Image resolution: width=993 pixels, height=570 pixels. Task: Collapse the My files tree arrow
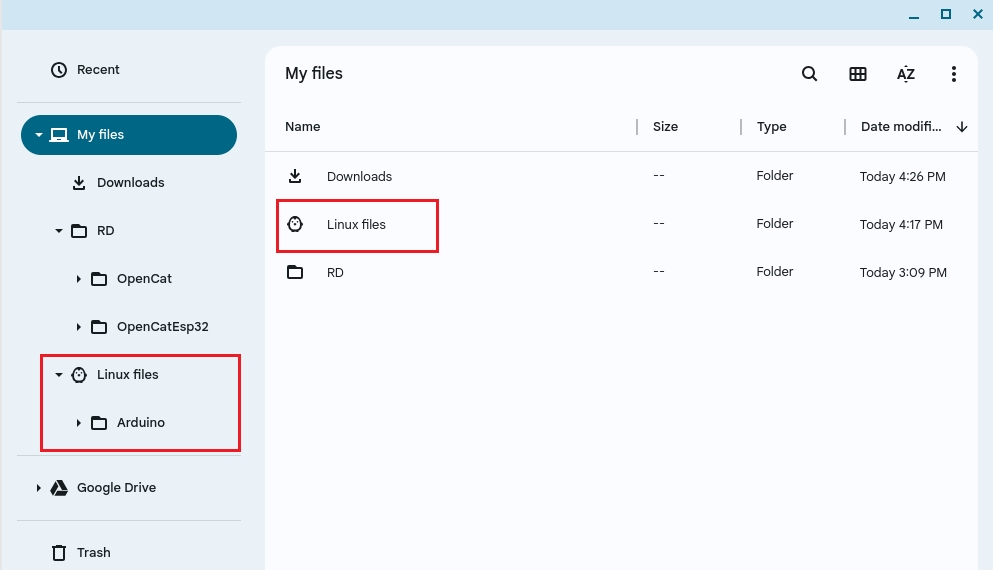[39, 135]
